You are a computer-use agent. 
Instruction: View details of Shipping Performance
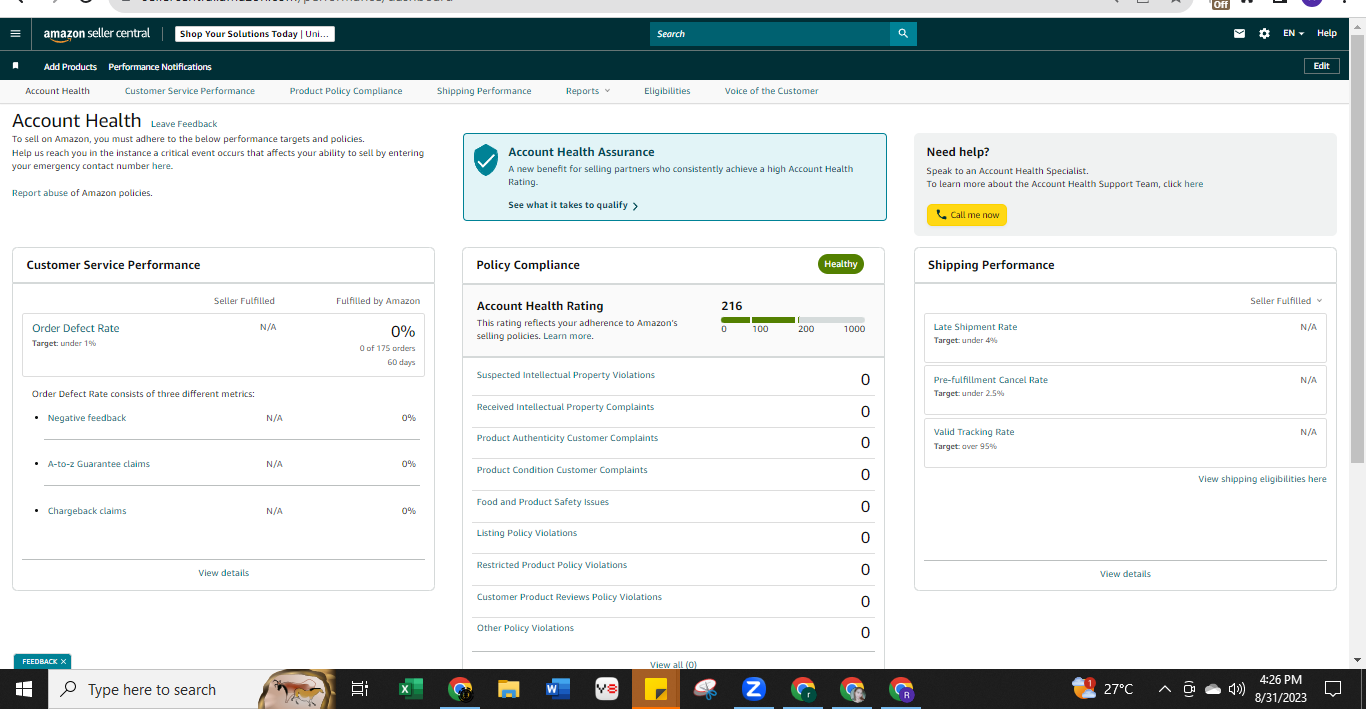pyautogui.click(x=1125, y=574)
